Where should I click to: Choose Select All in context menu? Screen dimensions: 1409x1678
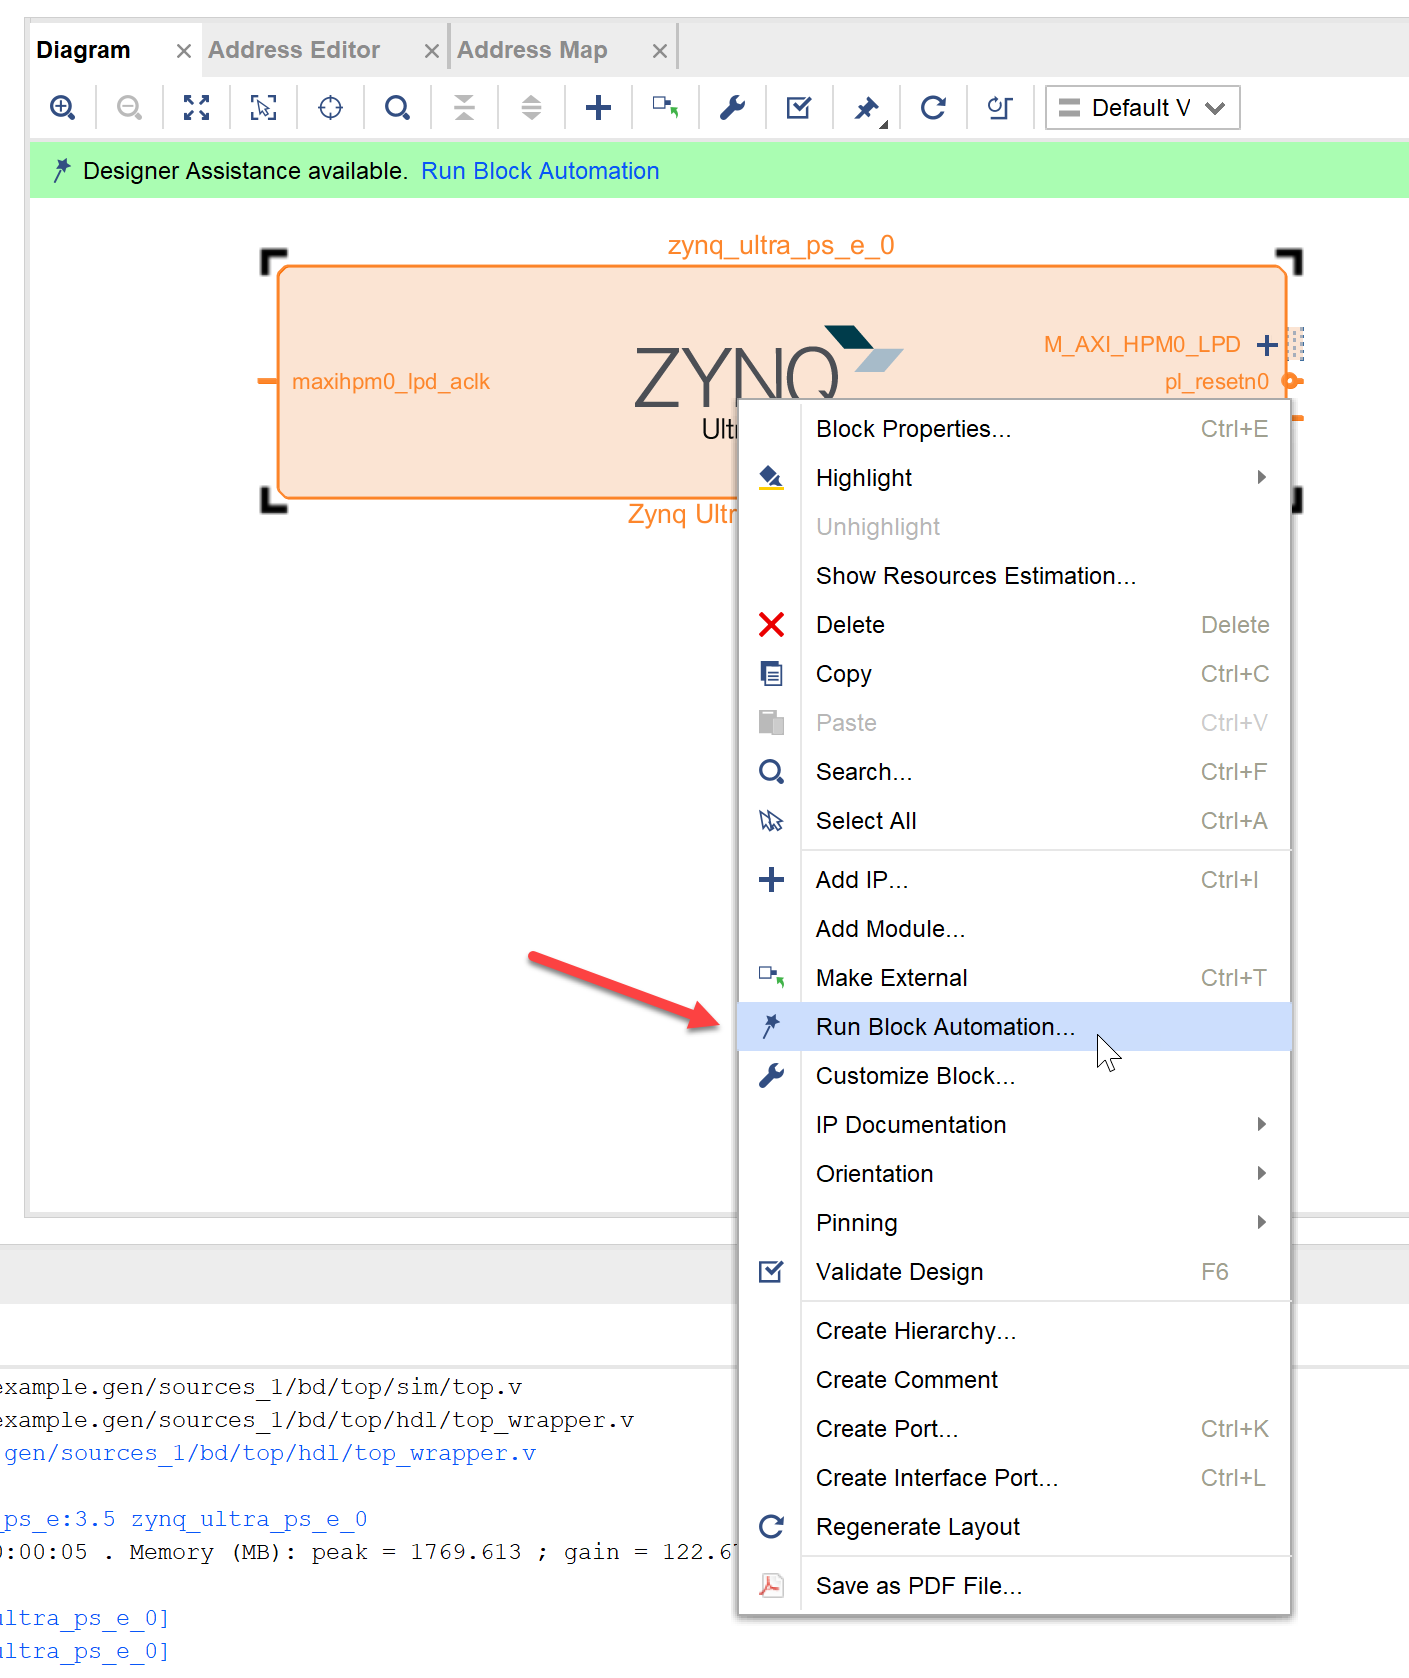coord(1014,821)
